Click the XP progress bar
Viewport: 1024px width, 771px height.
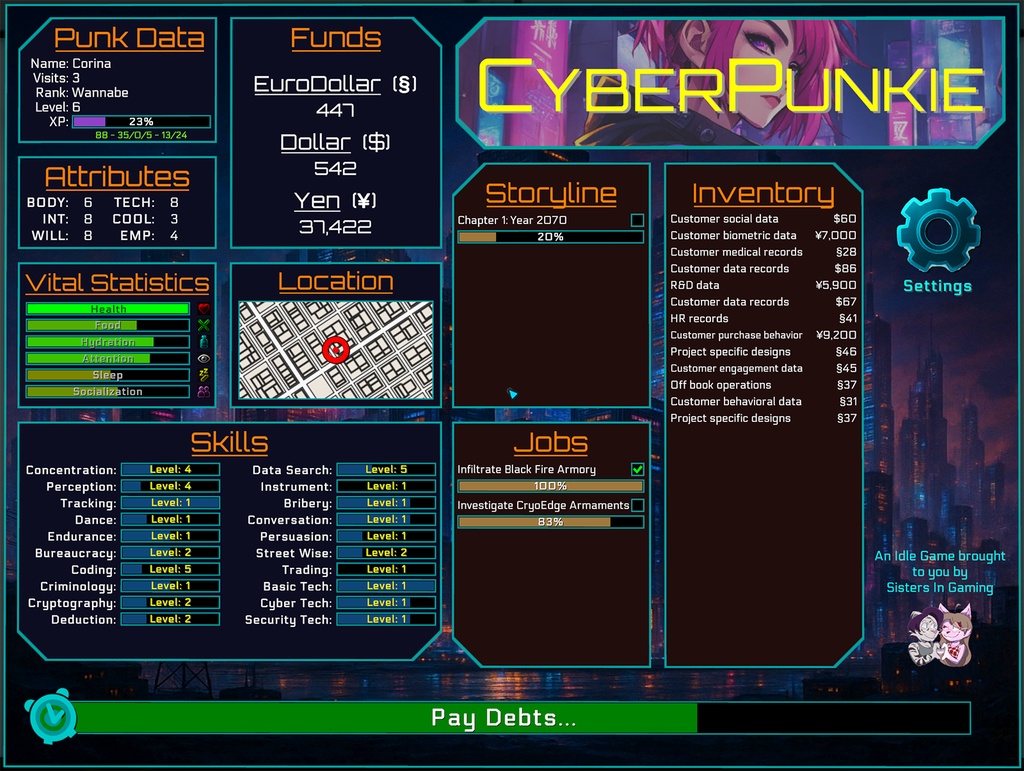tap(139, 120)
